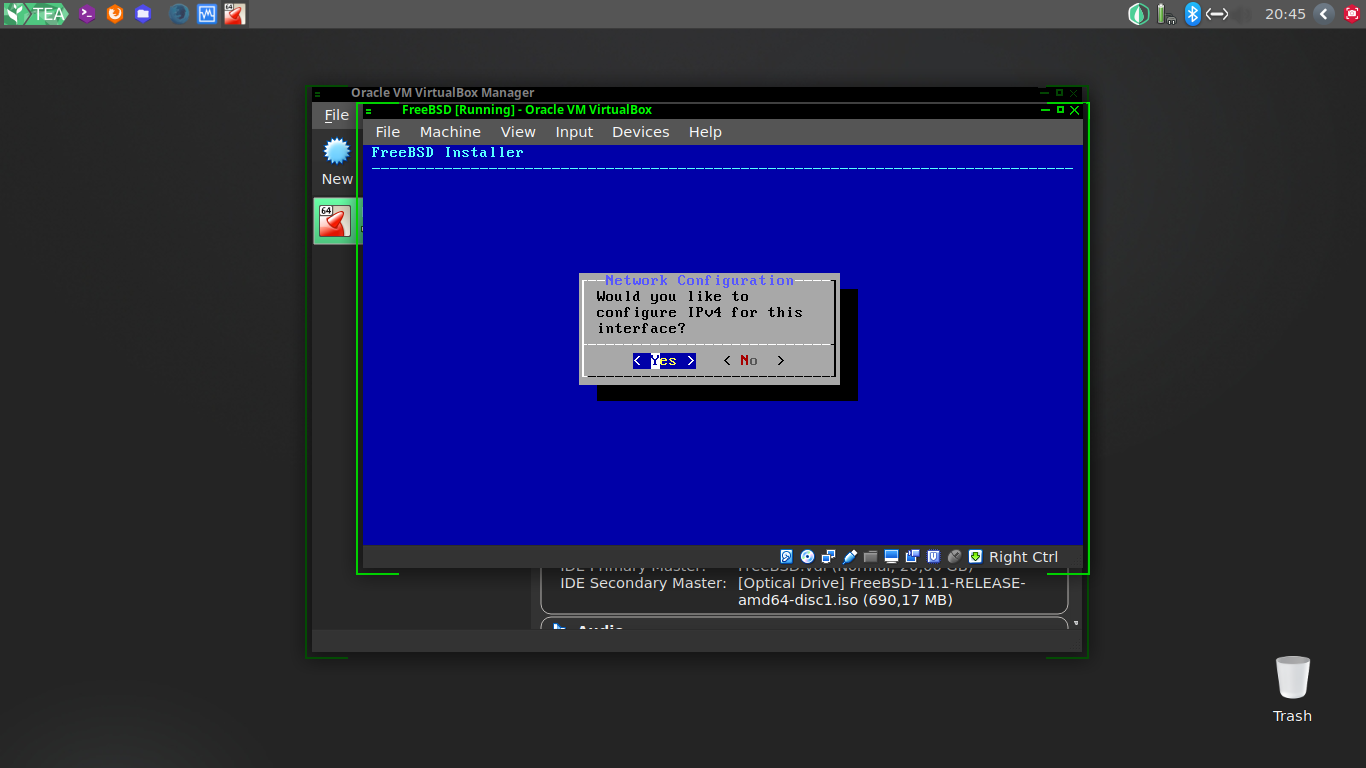Click the USB devices indicator
The height and width of the screenshot is (768, 1366).
[850, 557]
